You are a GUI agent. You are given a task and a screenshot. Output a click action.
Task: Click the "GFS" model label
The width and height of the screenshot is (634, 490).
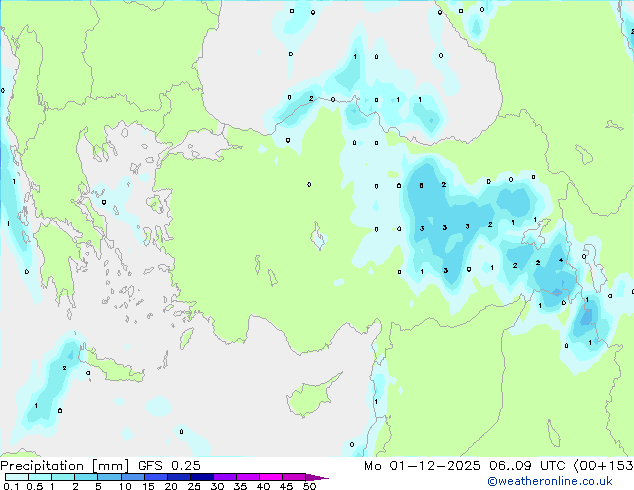pyautogui.click(x=150, y=465)
